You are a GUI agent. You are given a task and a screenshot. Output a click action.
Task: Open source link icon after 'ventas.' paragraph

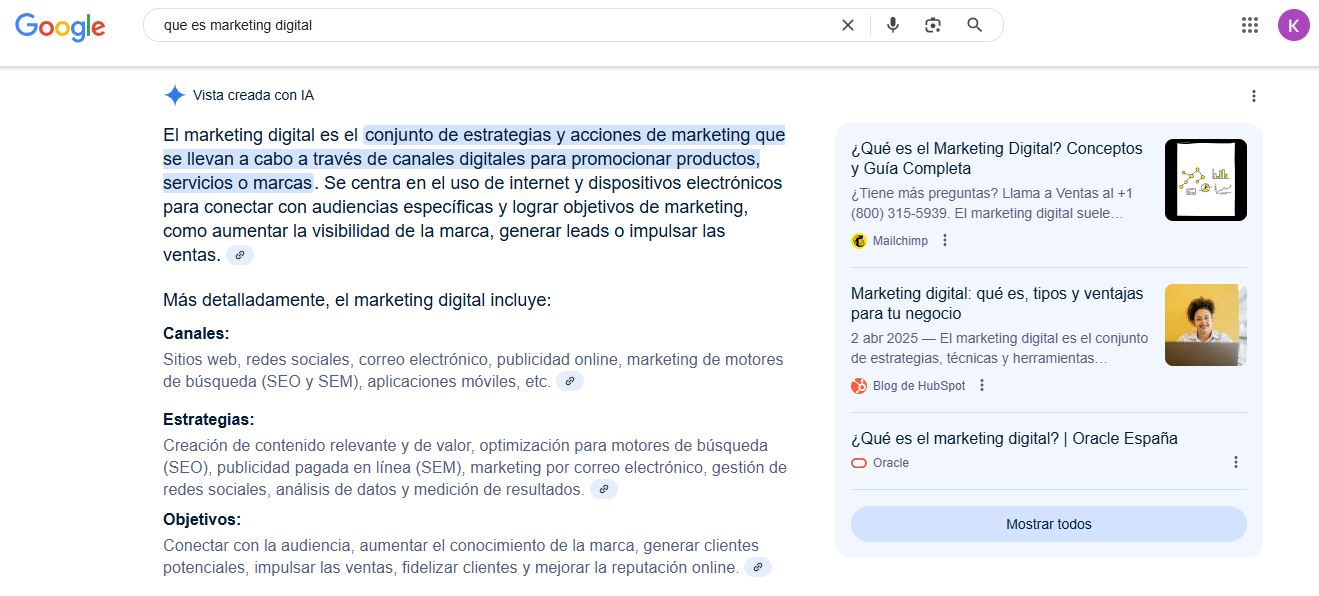tap(240, 255)
